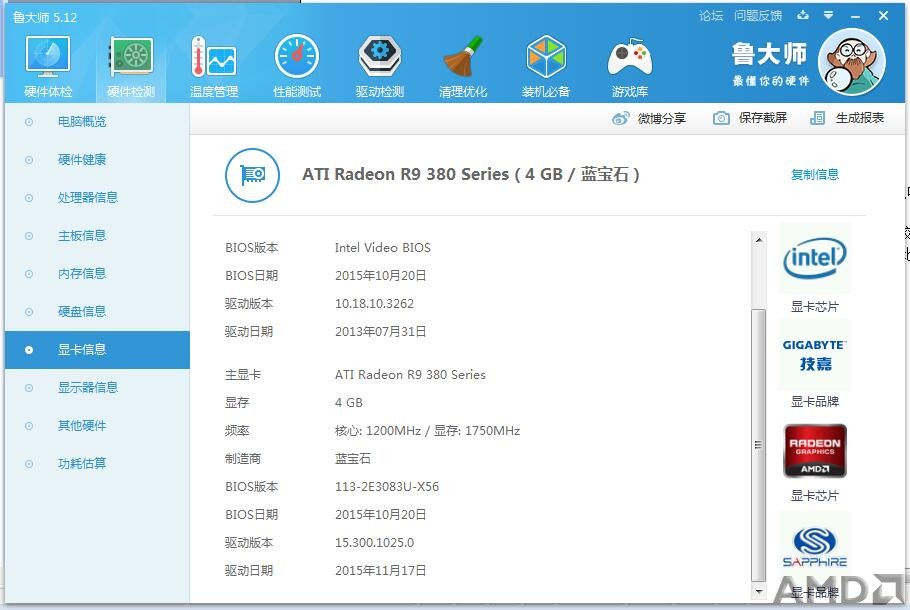The height and width of the screenshot is (610, 910).
Task: Click the camera icon for 保存截屏
Action: pos(721,118)
